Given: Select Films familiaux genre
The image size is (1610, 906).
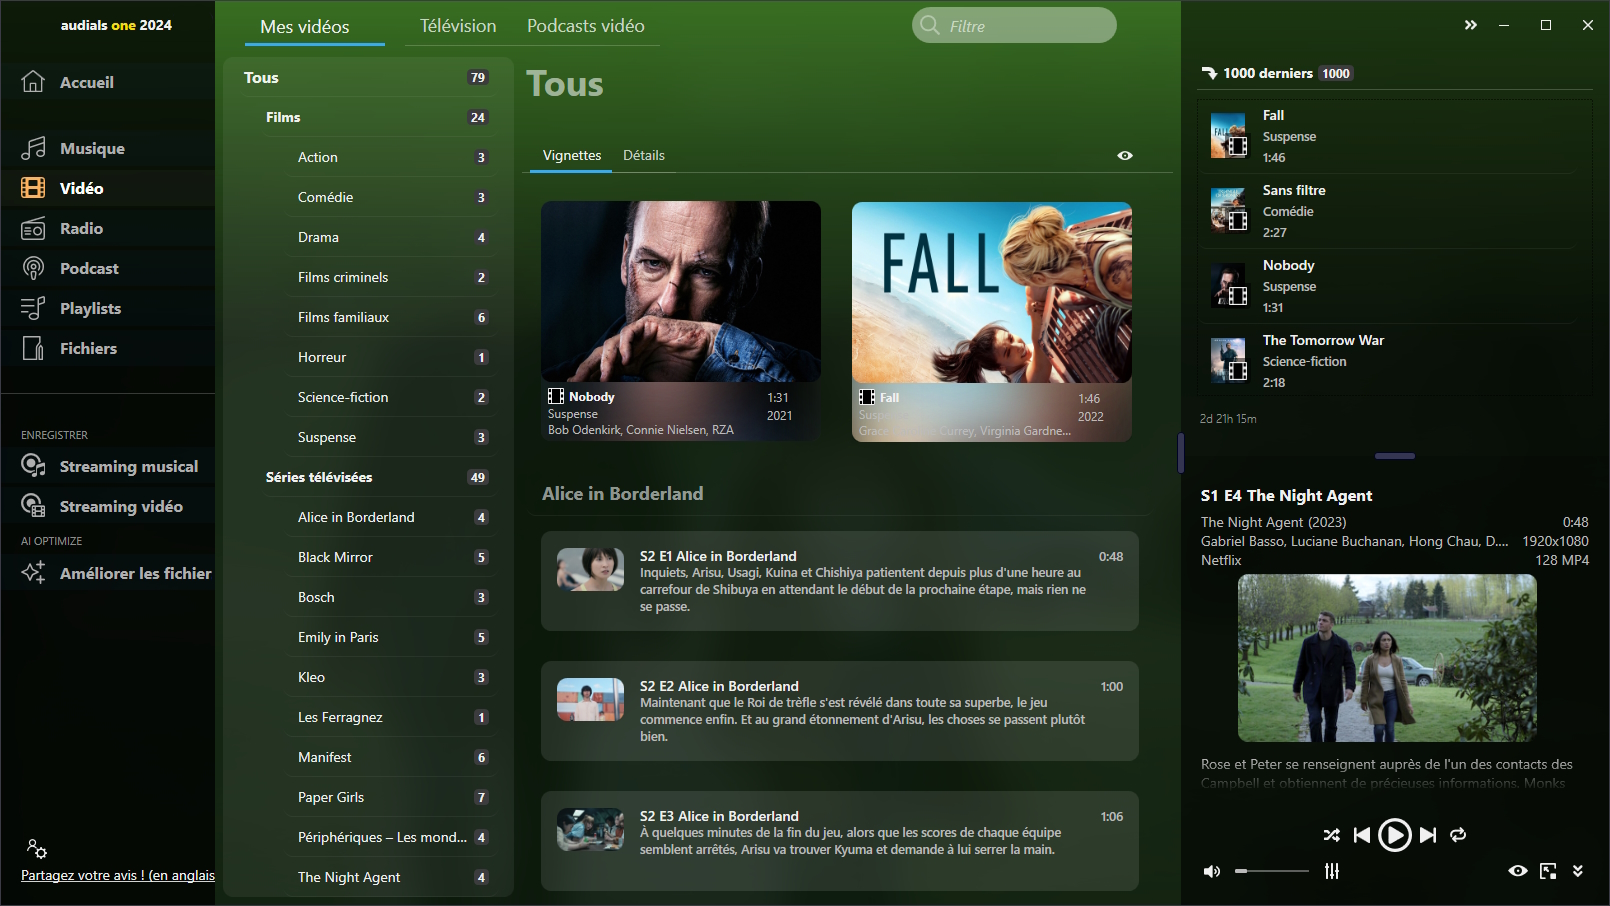Looking at the screenshot, I should [392, 317].
